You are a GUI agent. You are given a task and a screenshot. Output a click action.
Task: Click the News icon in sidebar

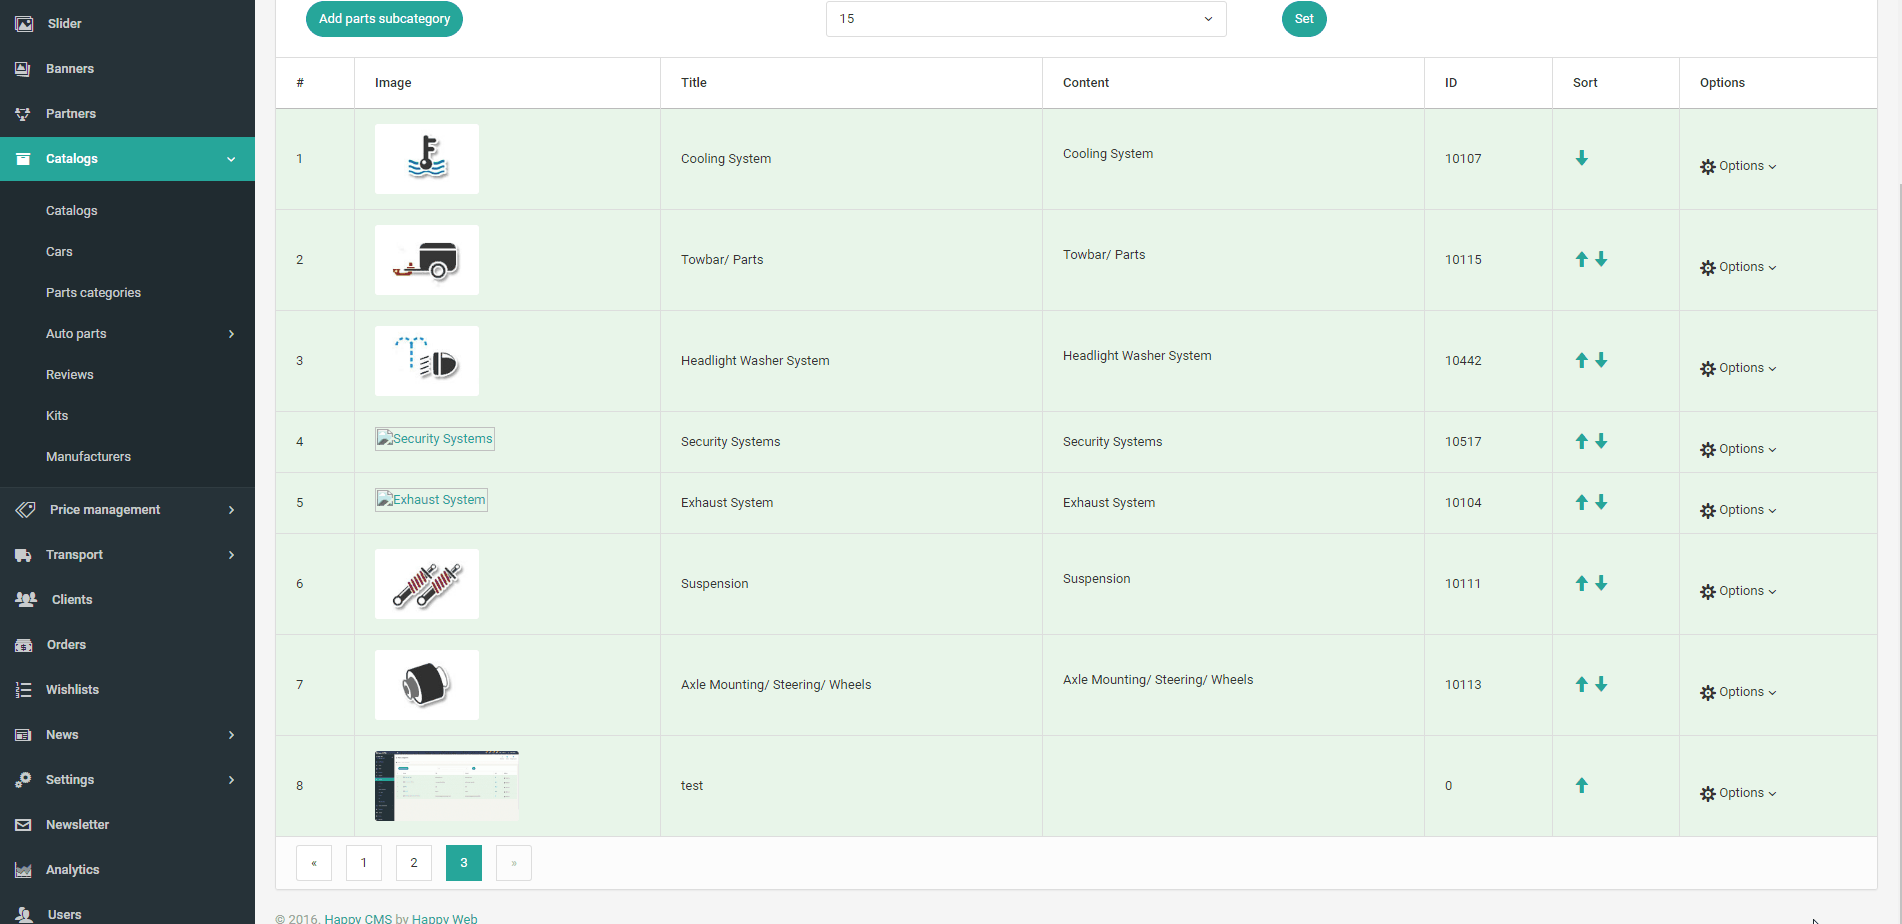click(23, 735)
